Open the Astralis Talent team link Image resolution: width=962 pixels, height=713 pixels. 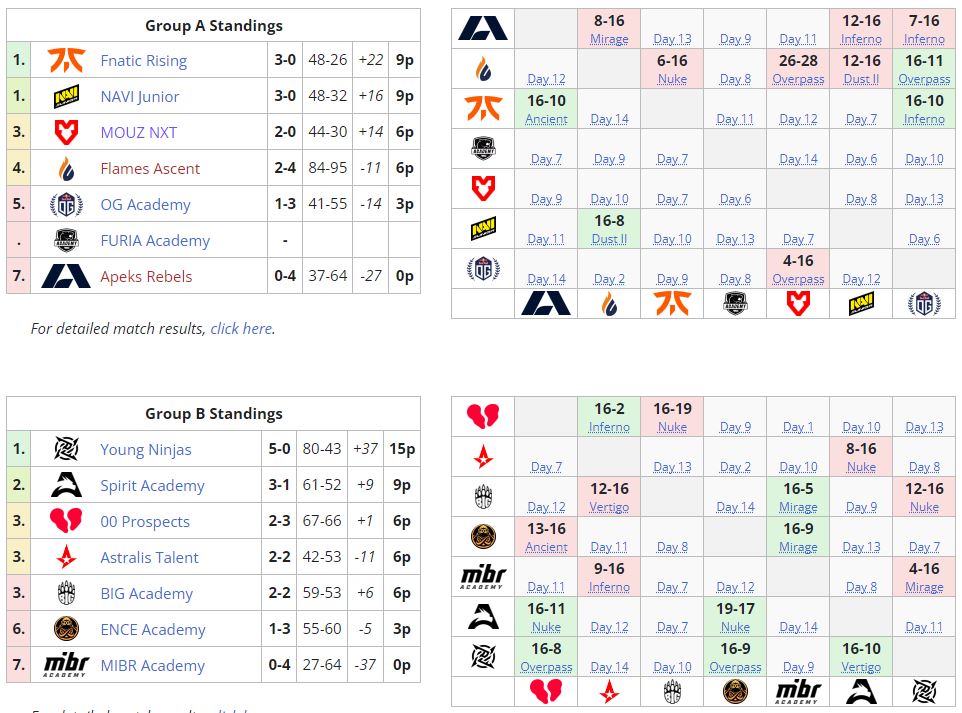[149, 557]
